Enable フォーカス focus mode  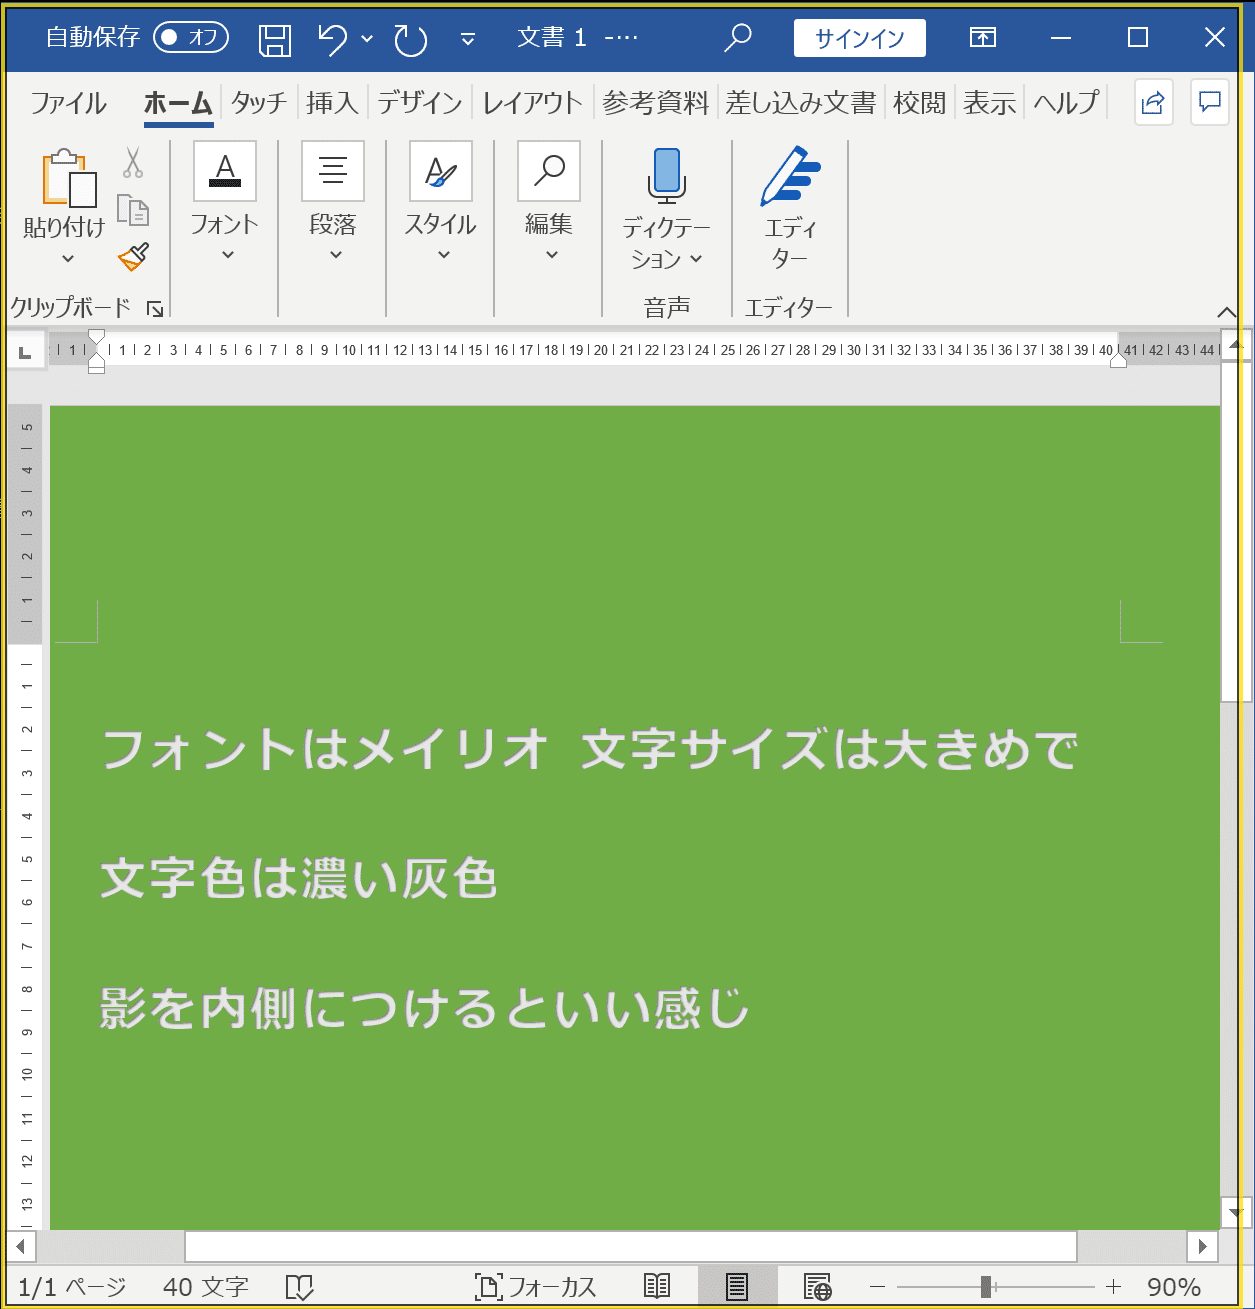click(536, 1287)
